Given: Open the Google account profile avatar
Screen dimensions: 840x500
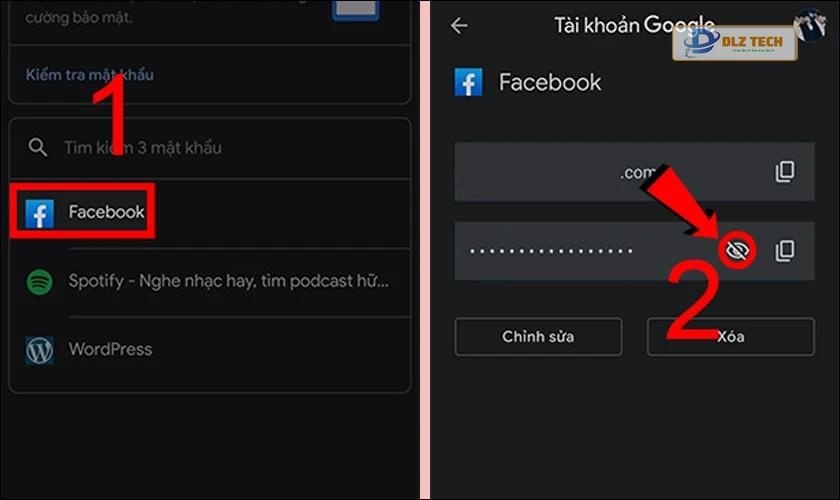Looking at the screenshot, I should pyautogui.click(x=811, y=24).
